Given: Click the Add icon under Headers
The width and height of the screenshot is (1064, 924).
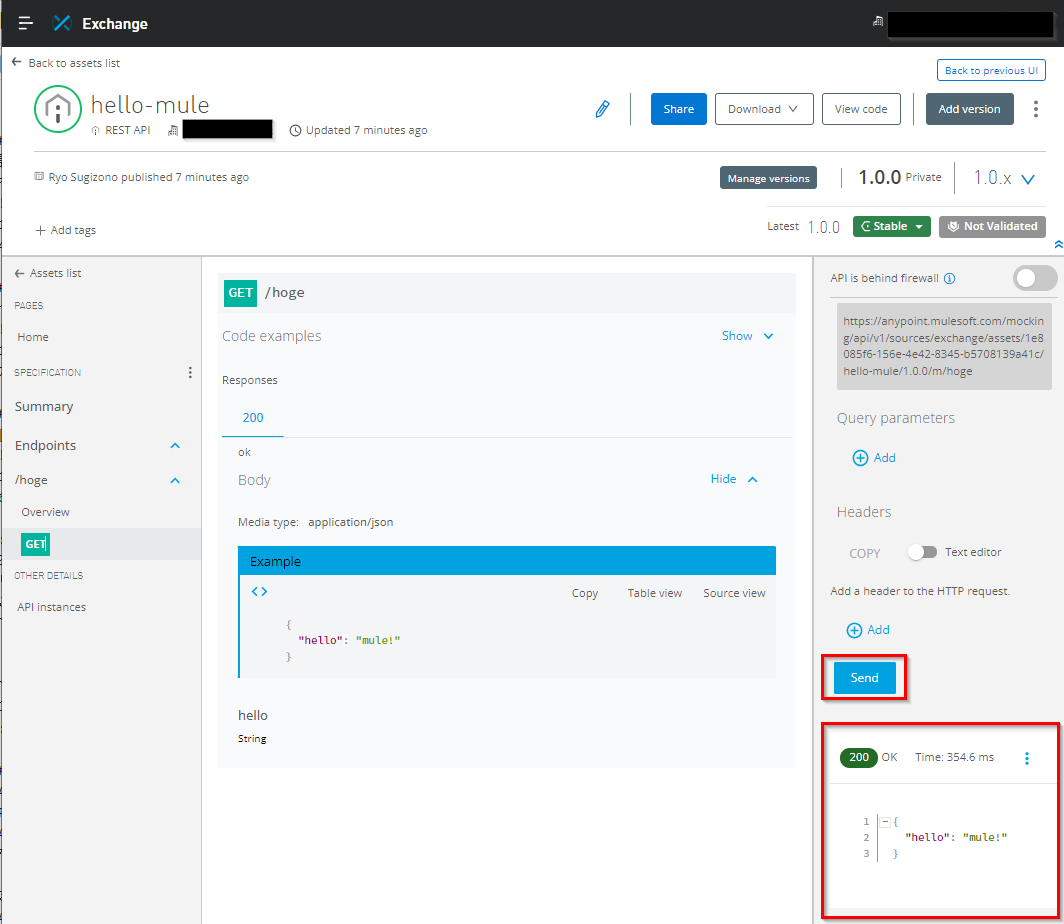Looking at the screenshot, I should pyautogui.click(x=869, y=630).
